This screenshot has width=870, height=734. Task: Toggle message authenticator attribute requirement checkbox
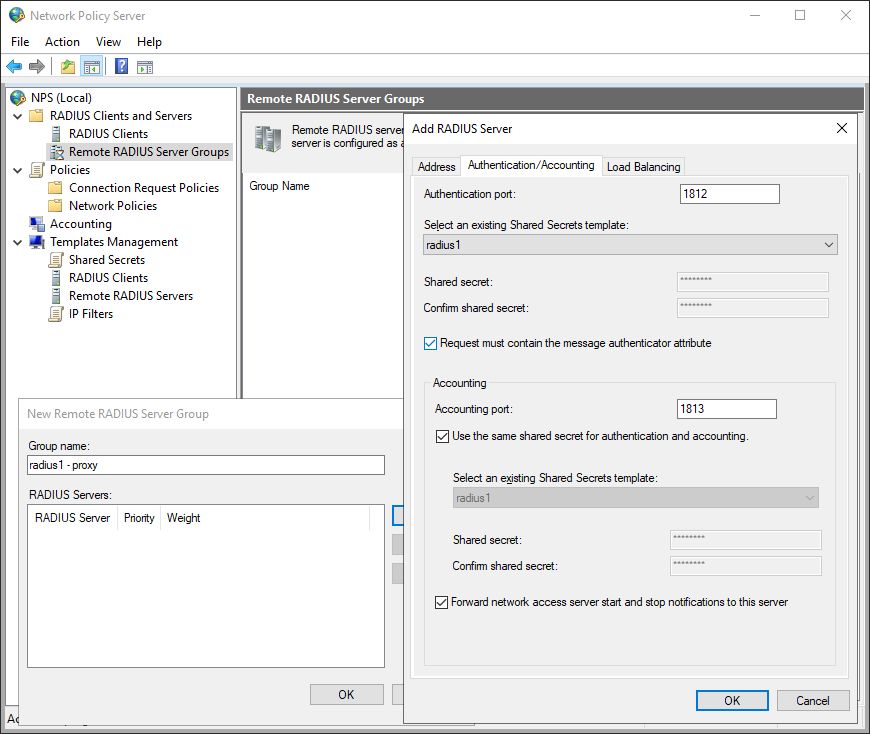click(430, 343)
